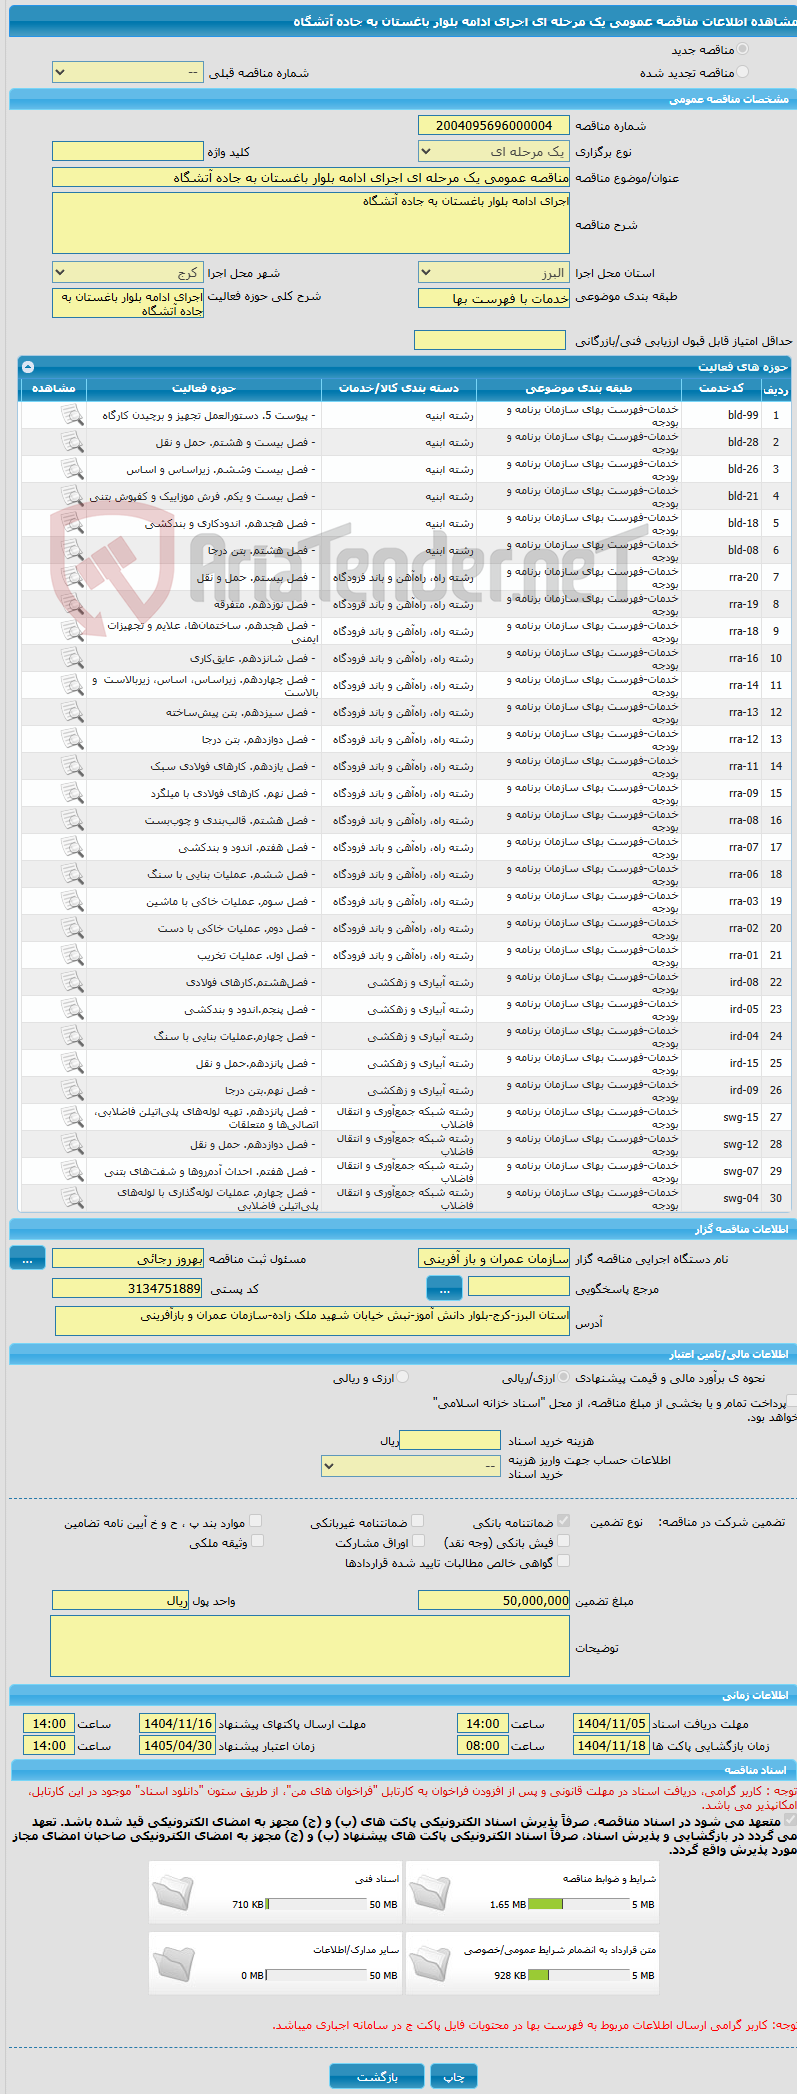Click the ellipsis button beside مرجع پاسخگویی
797x2094 pixels.
click(445, 1289)
